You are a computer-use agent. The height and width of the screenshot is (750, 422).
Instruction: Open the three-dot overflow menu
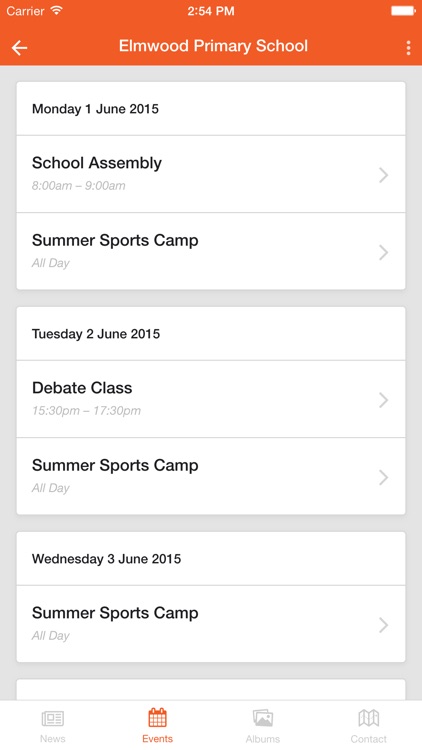pos(408,47)
